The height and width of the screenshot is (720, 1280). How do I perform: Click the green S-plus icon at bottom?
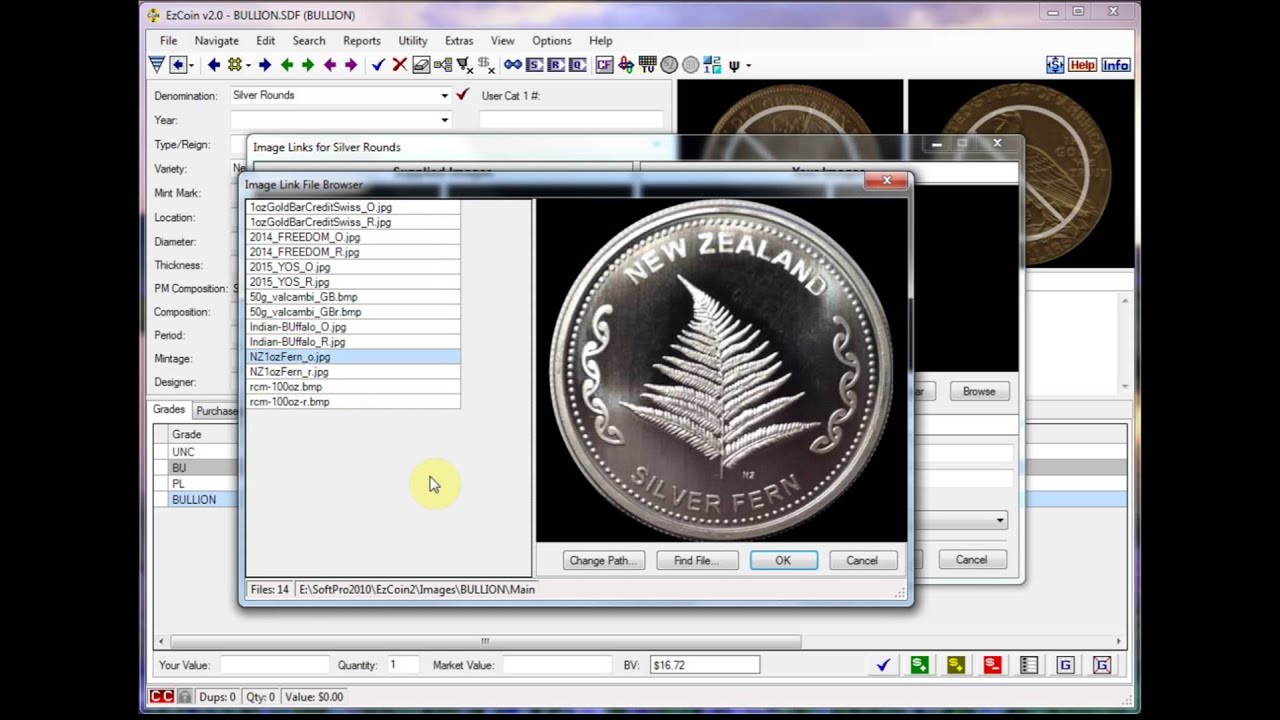coord(919,665)
